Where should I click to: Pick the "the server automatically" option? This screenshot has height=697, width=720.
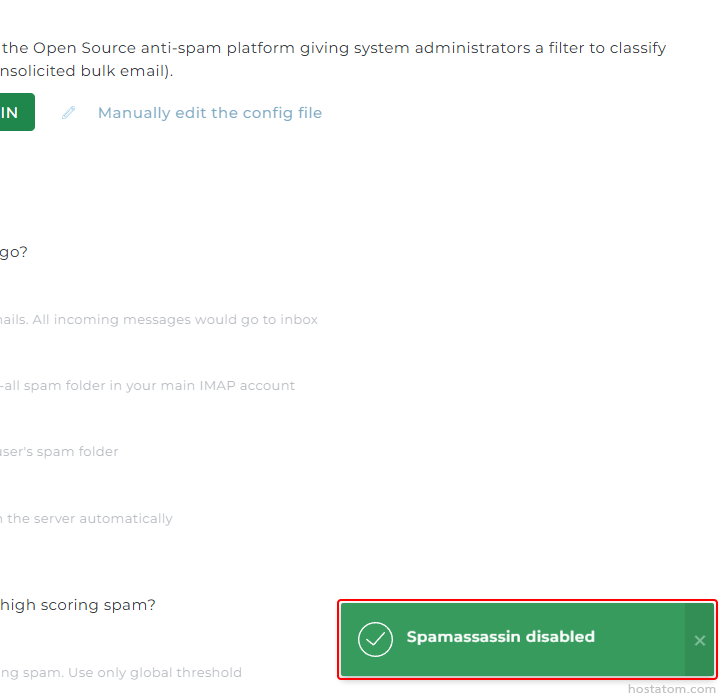point(88,519)
